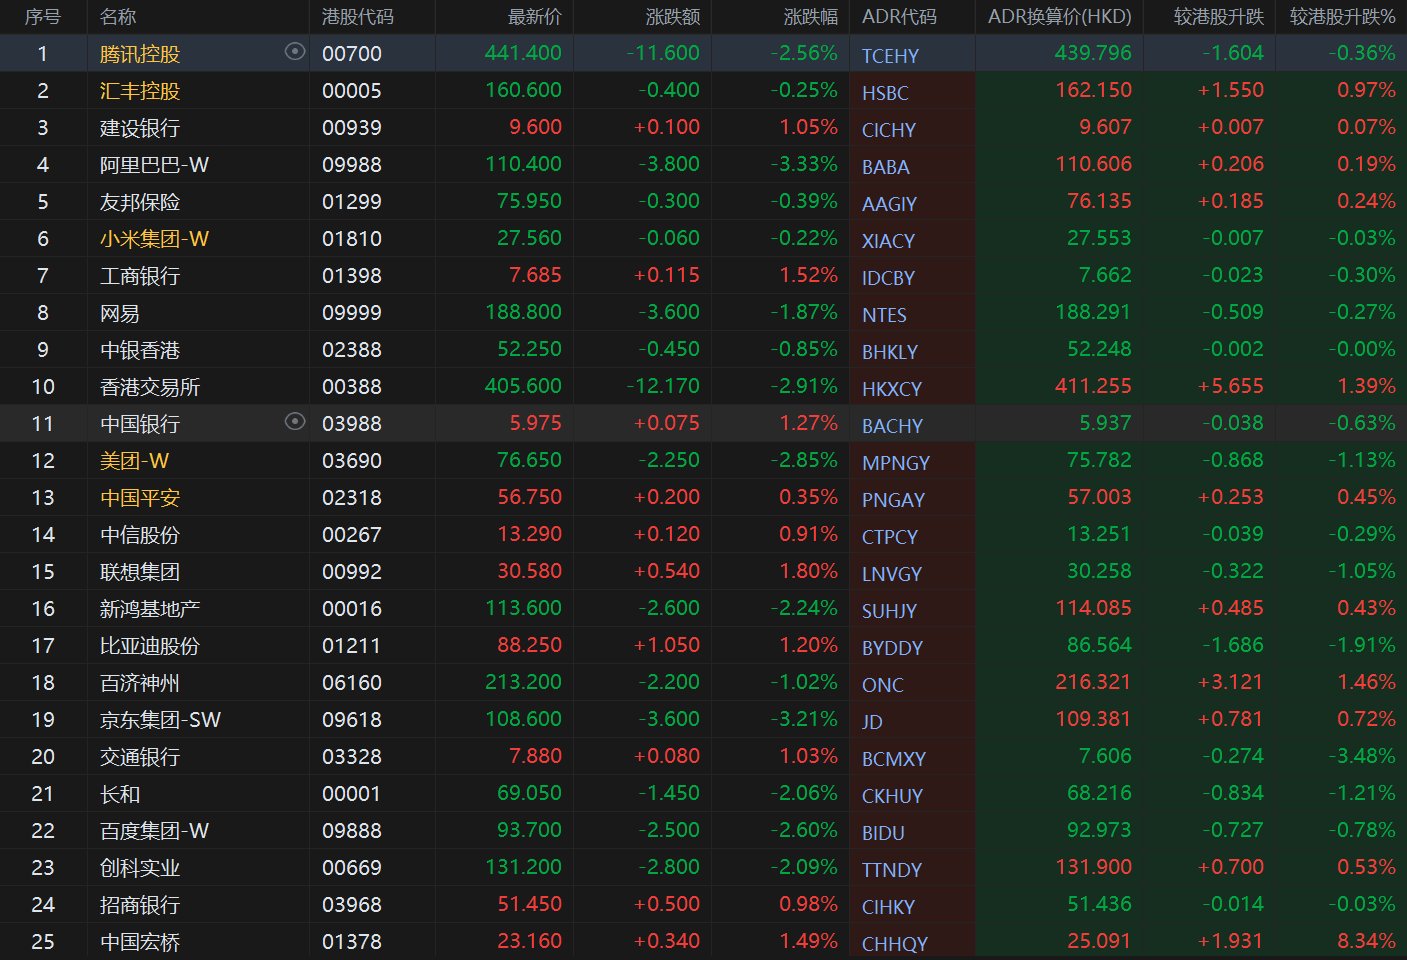Click the MPNGY ADR code
Viewport: 1407px width, 960px height.
click(896, 463)
